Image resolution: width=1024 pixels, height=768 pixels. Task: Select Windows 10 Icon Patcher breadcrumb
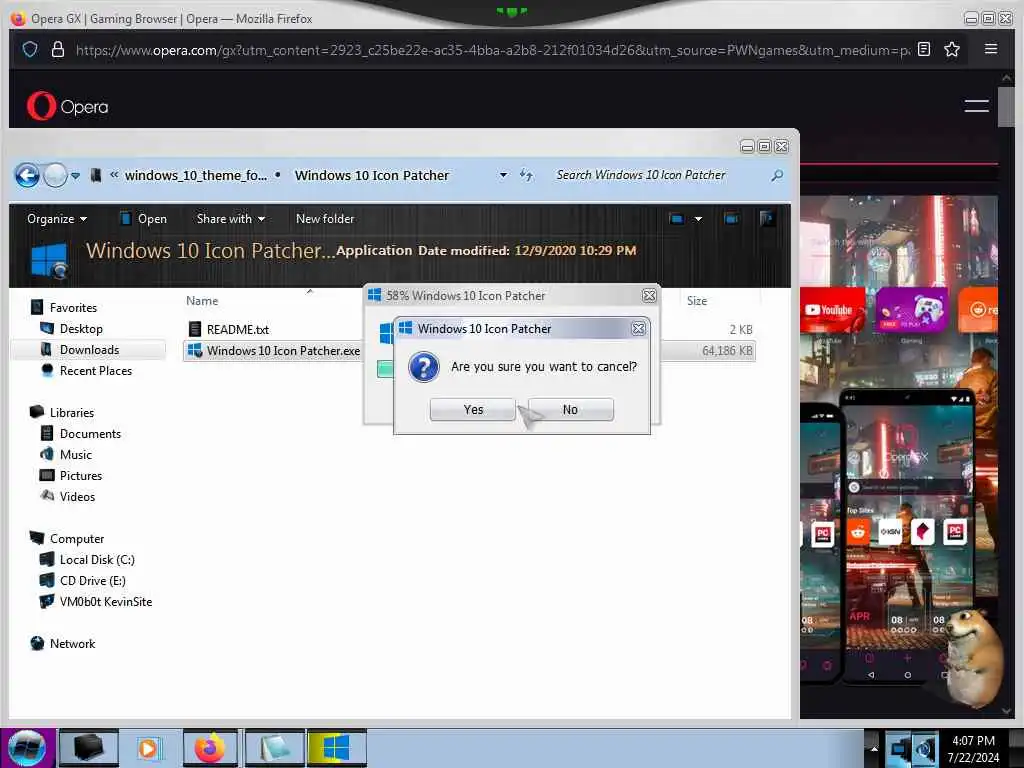point(372,175)
